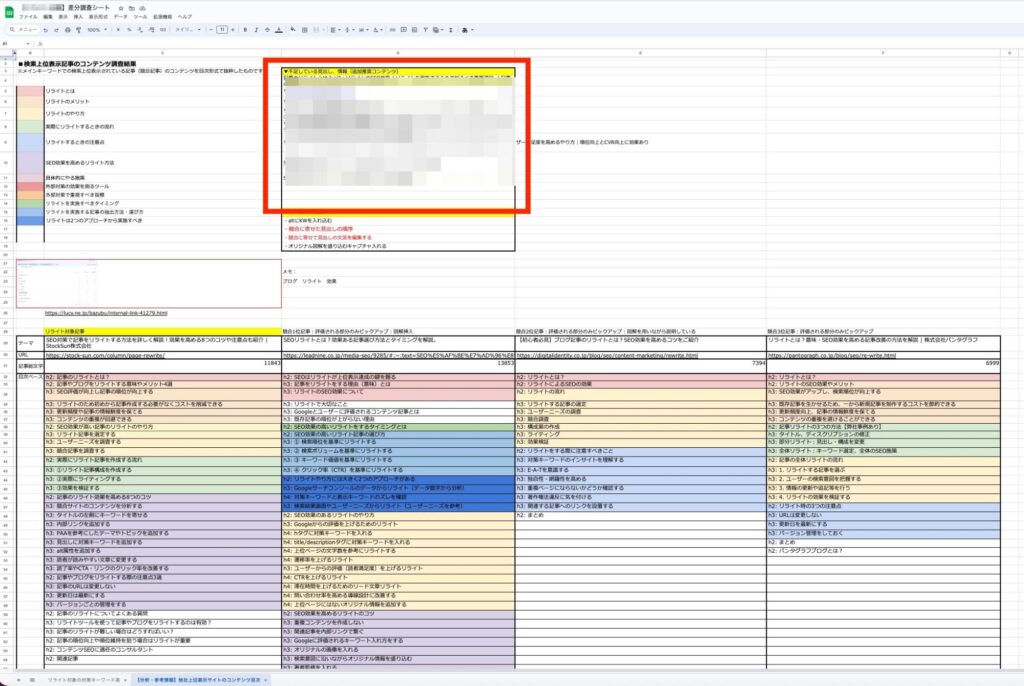Click the insert link icon
This screenshot has width=1024, height=686.
point(393,30)
